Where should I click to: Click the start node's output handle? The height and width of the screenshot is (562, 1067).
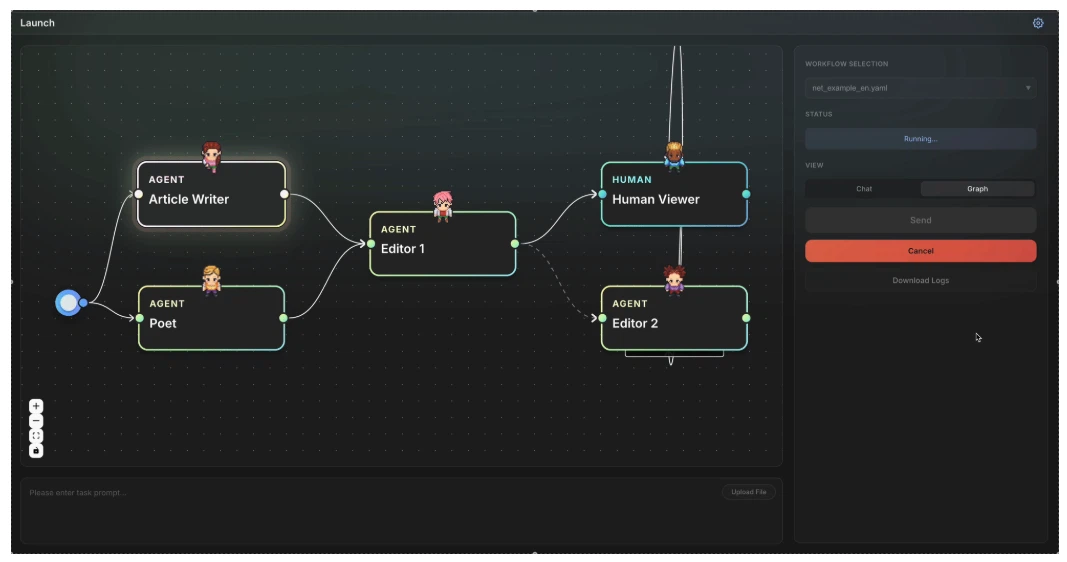click(x=83, y=303)
